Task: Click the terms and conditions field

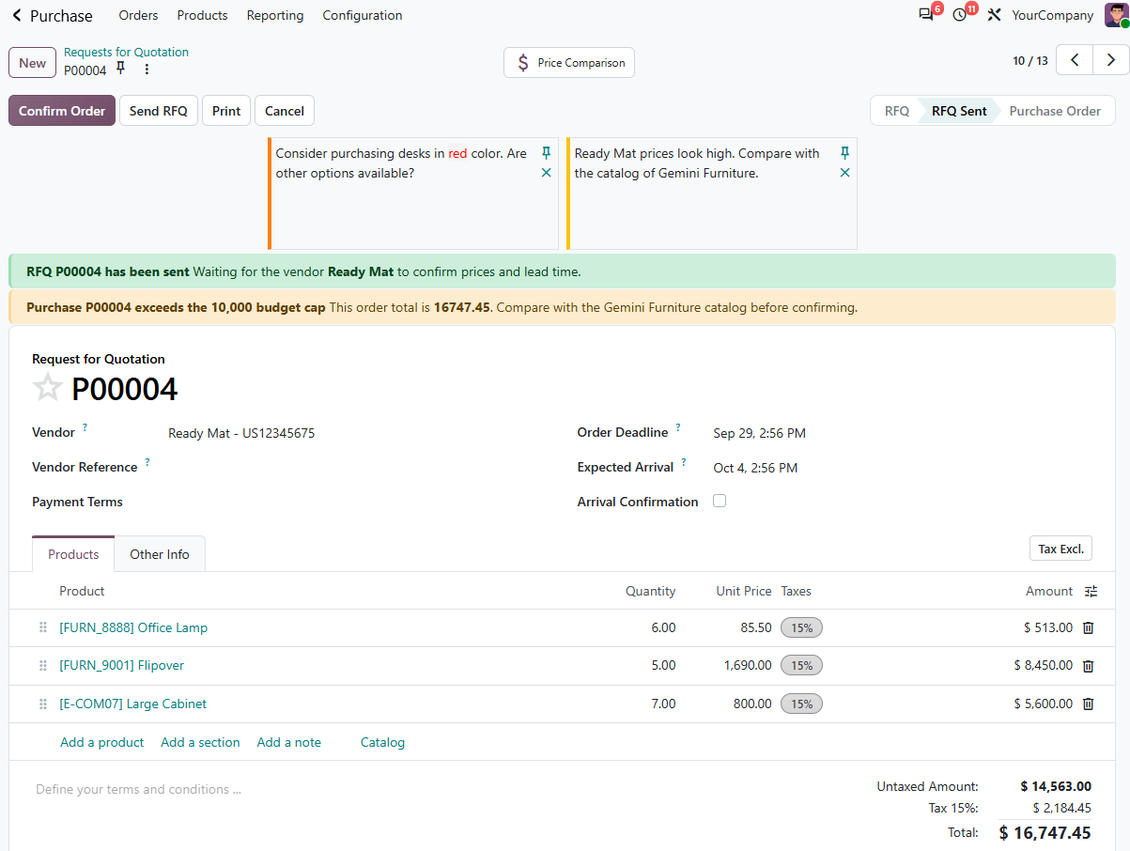Action: pos(138,789)
